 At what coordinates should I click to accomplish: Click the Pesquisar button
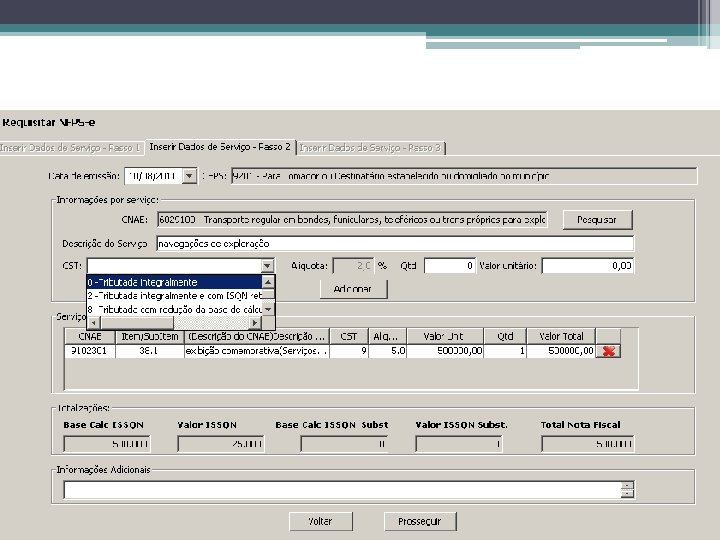(597, 220)
